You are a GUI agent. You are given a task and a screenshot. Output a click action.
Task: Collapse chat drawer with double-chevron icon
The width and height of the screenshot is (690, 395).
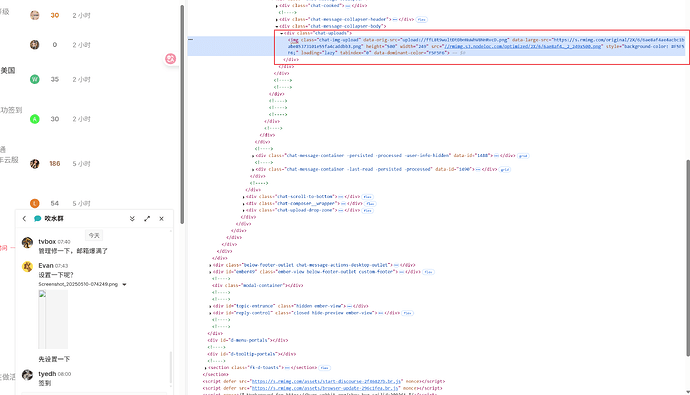click(132, 219)
